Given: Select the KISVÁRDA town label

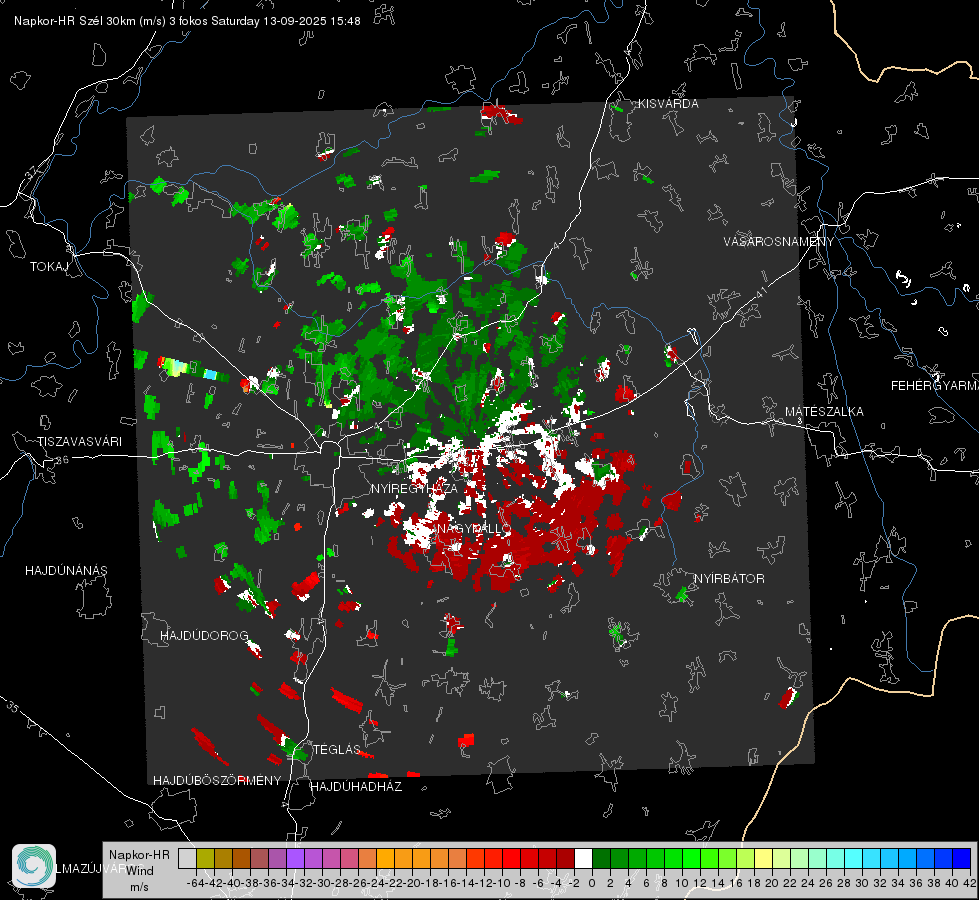Looking at the screenshot, I should coord(668,104).
